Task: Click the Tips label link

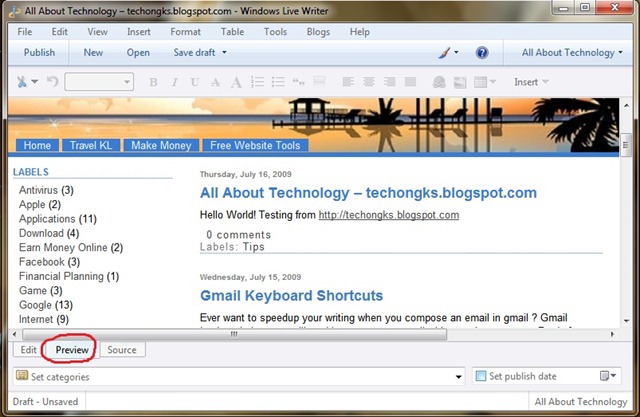Action: pos(253,247)
